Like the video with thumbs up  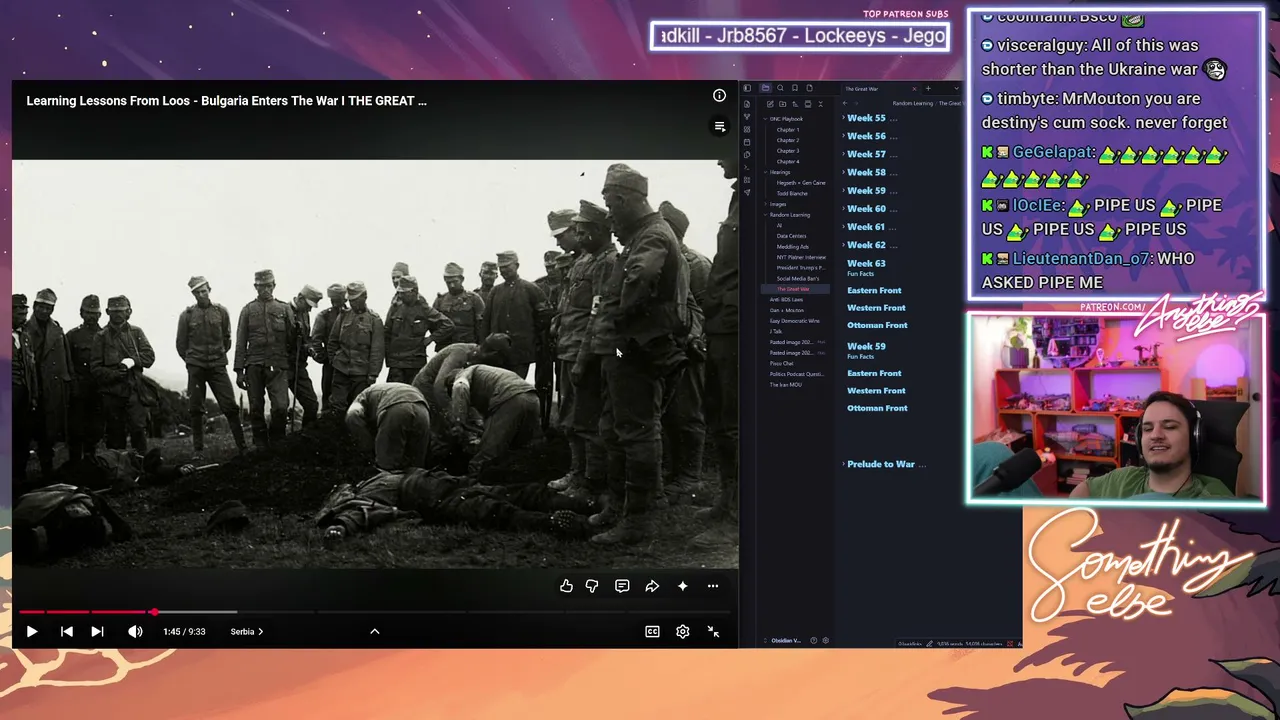click(x=566, y=586)
